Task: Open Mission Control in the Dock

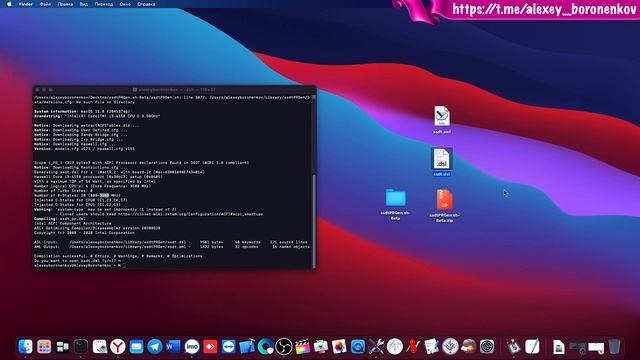Action: [x=62, y=347]
